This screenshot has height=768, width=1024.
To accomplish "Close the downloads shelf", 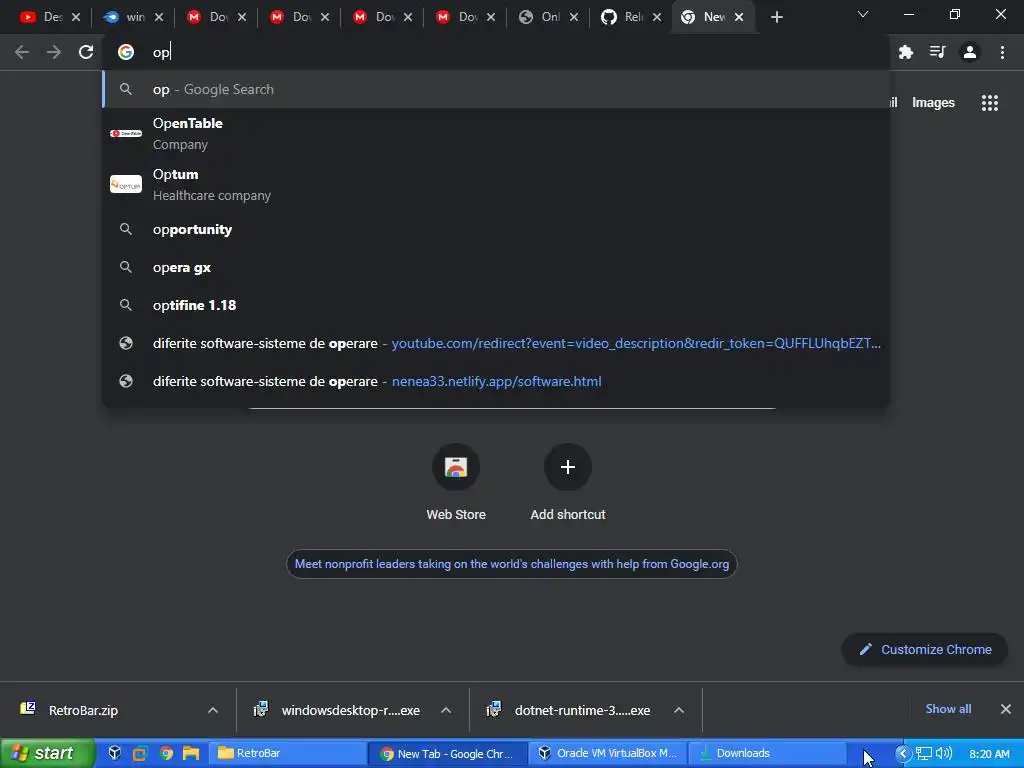I will pyautogui.click(x=1006, y=709).
